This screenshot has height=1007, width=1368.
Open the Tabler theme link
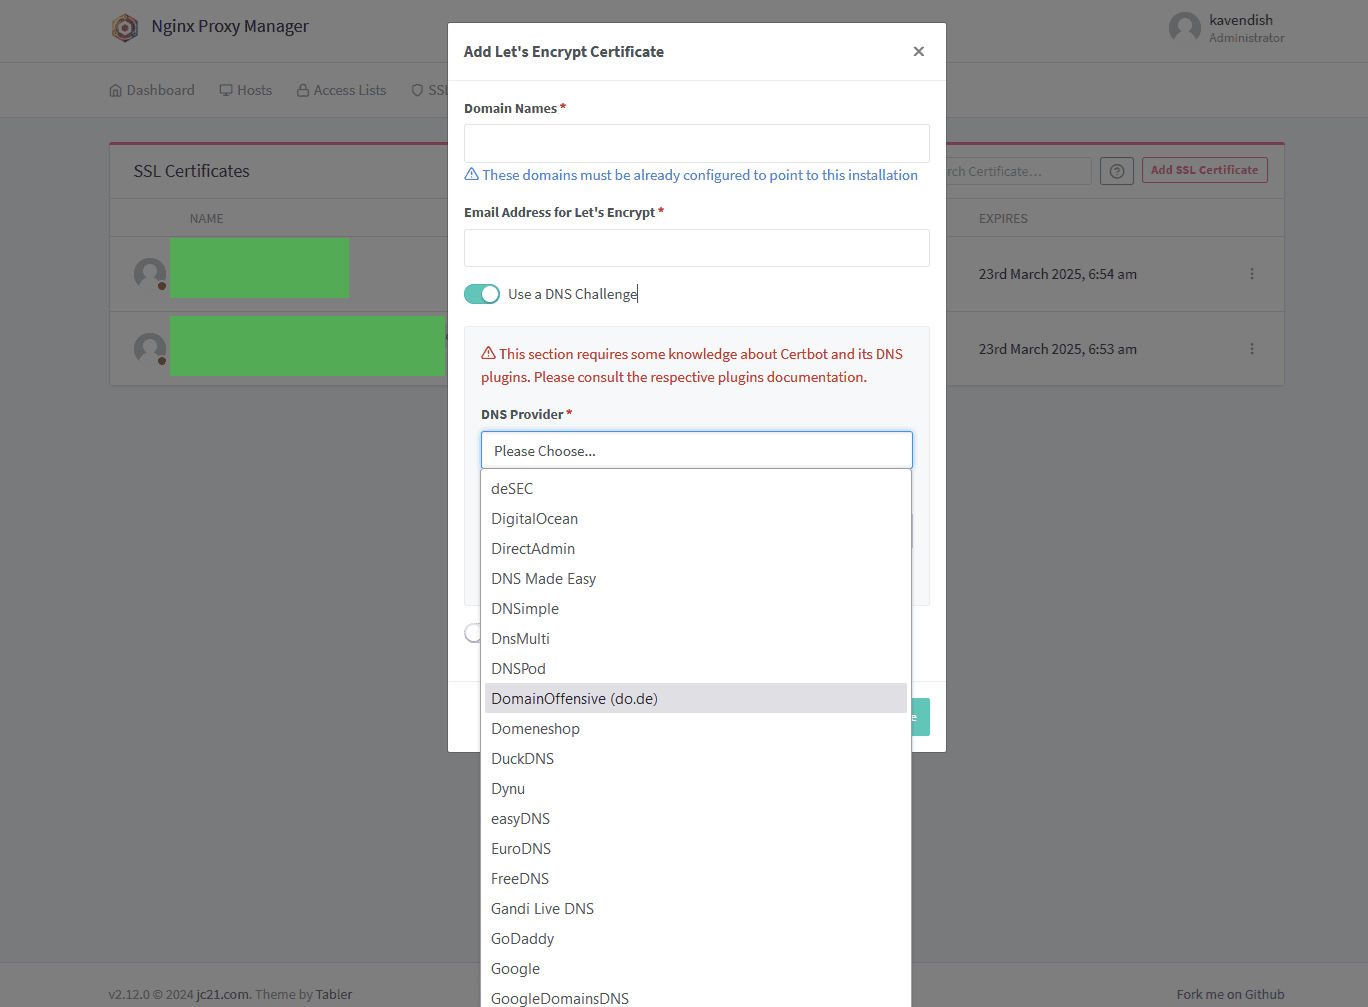point(334,995)
